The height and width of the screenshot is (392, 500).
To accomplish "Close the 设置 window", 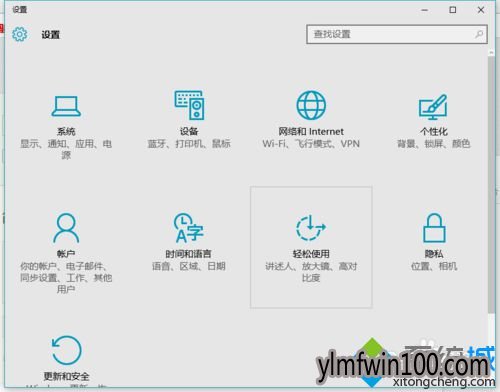I will [481, 10].
